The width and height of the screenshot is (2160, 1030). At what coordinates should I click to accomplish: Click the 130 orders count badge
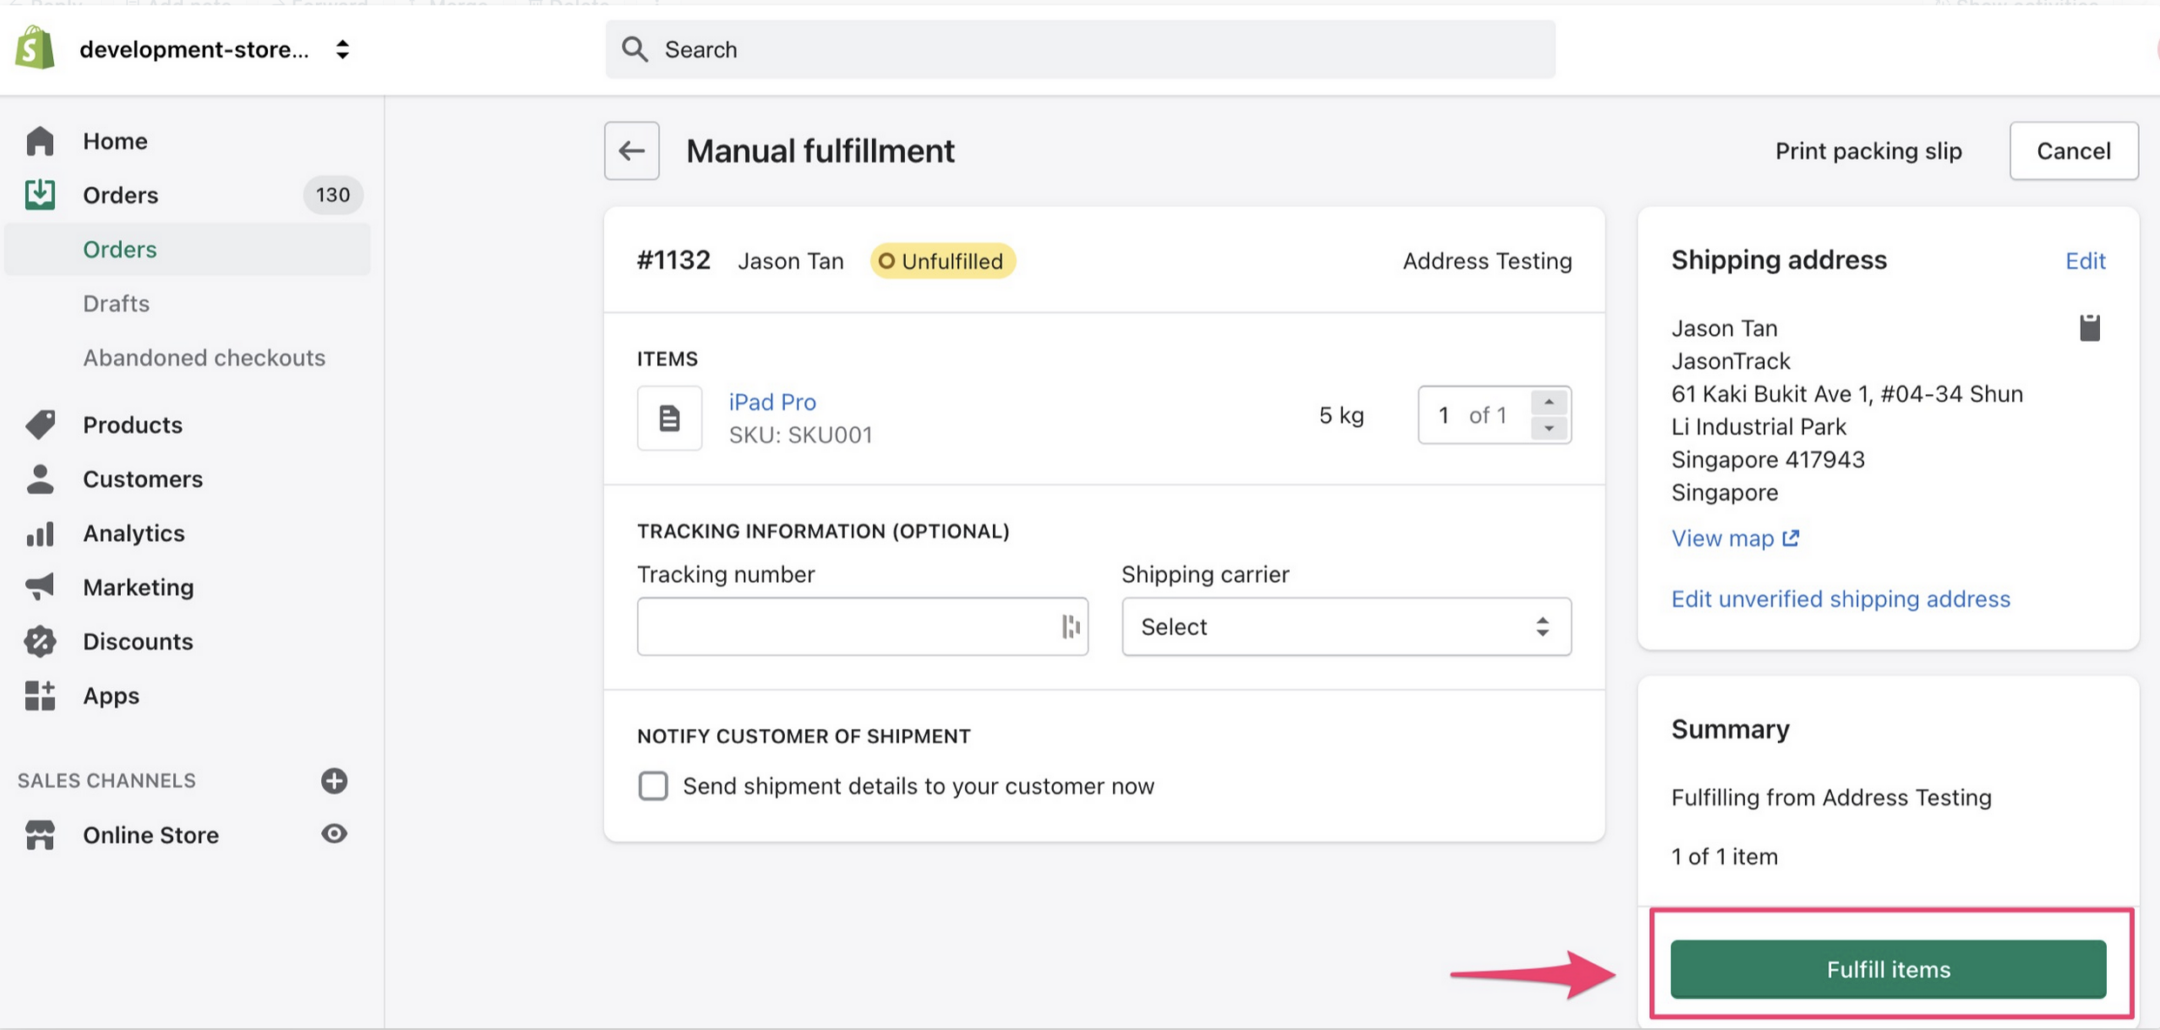coord(333,195)
